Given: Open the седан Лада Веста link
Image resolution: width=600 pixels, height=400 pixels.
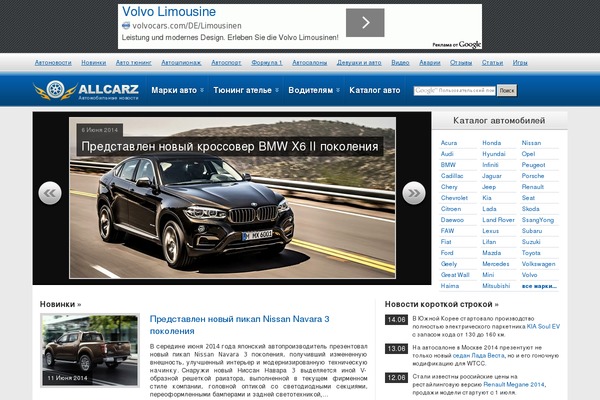Looking at the screenshot, I should coord(478,356).
